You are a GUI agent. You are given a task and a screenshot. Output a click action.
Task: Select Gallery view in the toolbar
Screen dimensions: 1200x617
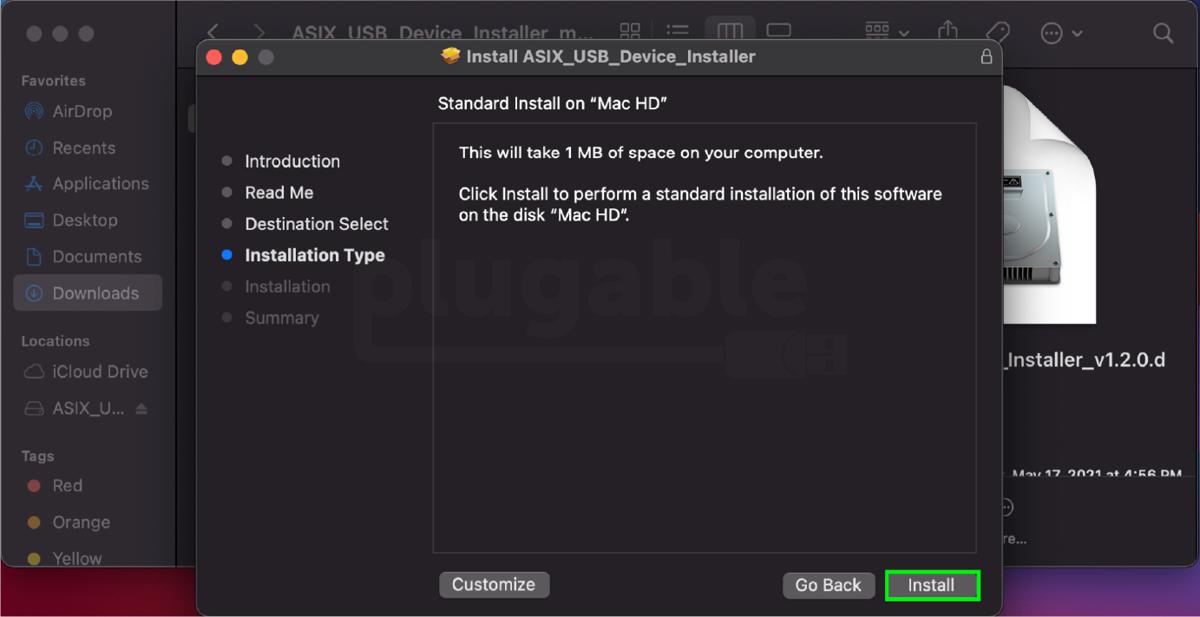point(779,31)
